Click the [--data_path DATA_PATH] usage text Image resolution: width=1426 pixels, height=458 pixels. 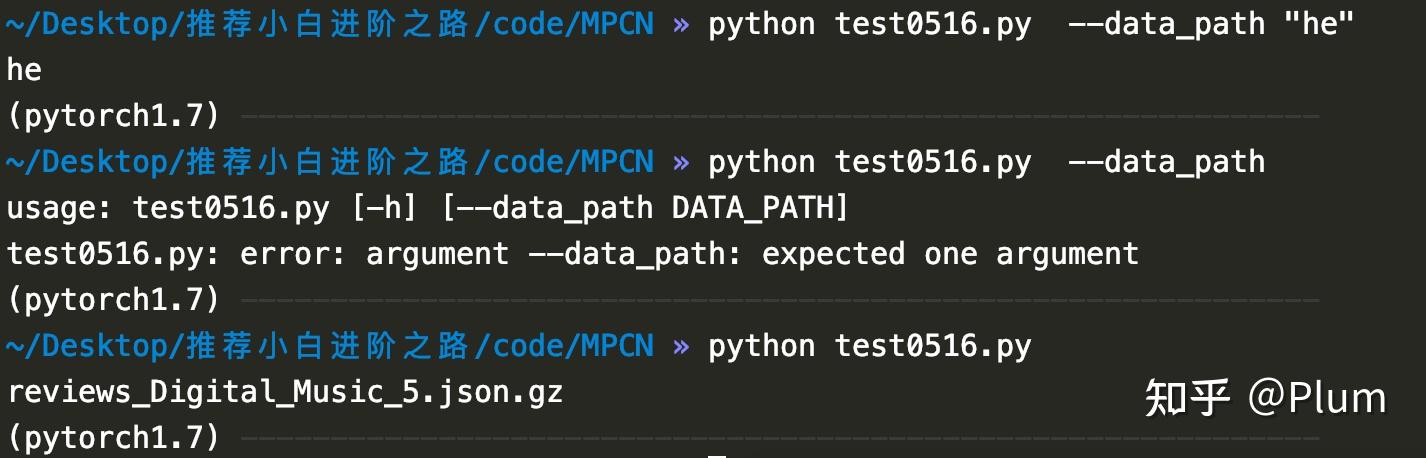coord(644,208)
